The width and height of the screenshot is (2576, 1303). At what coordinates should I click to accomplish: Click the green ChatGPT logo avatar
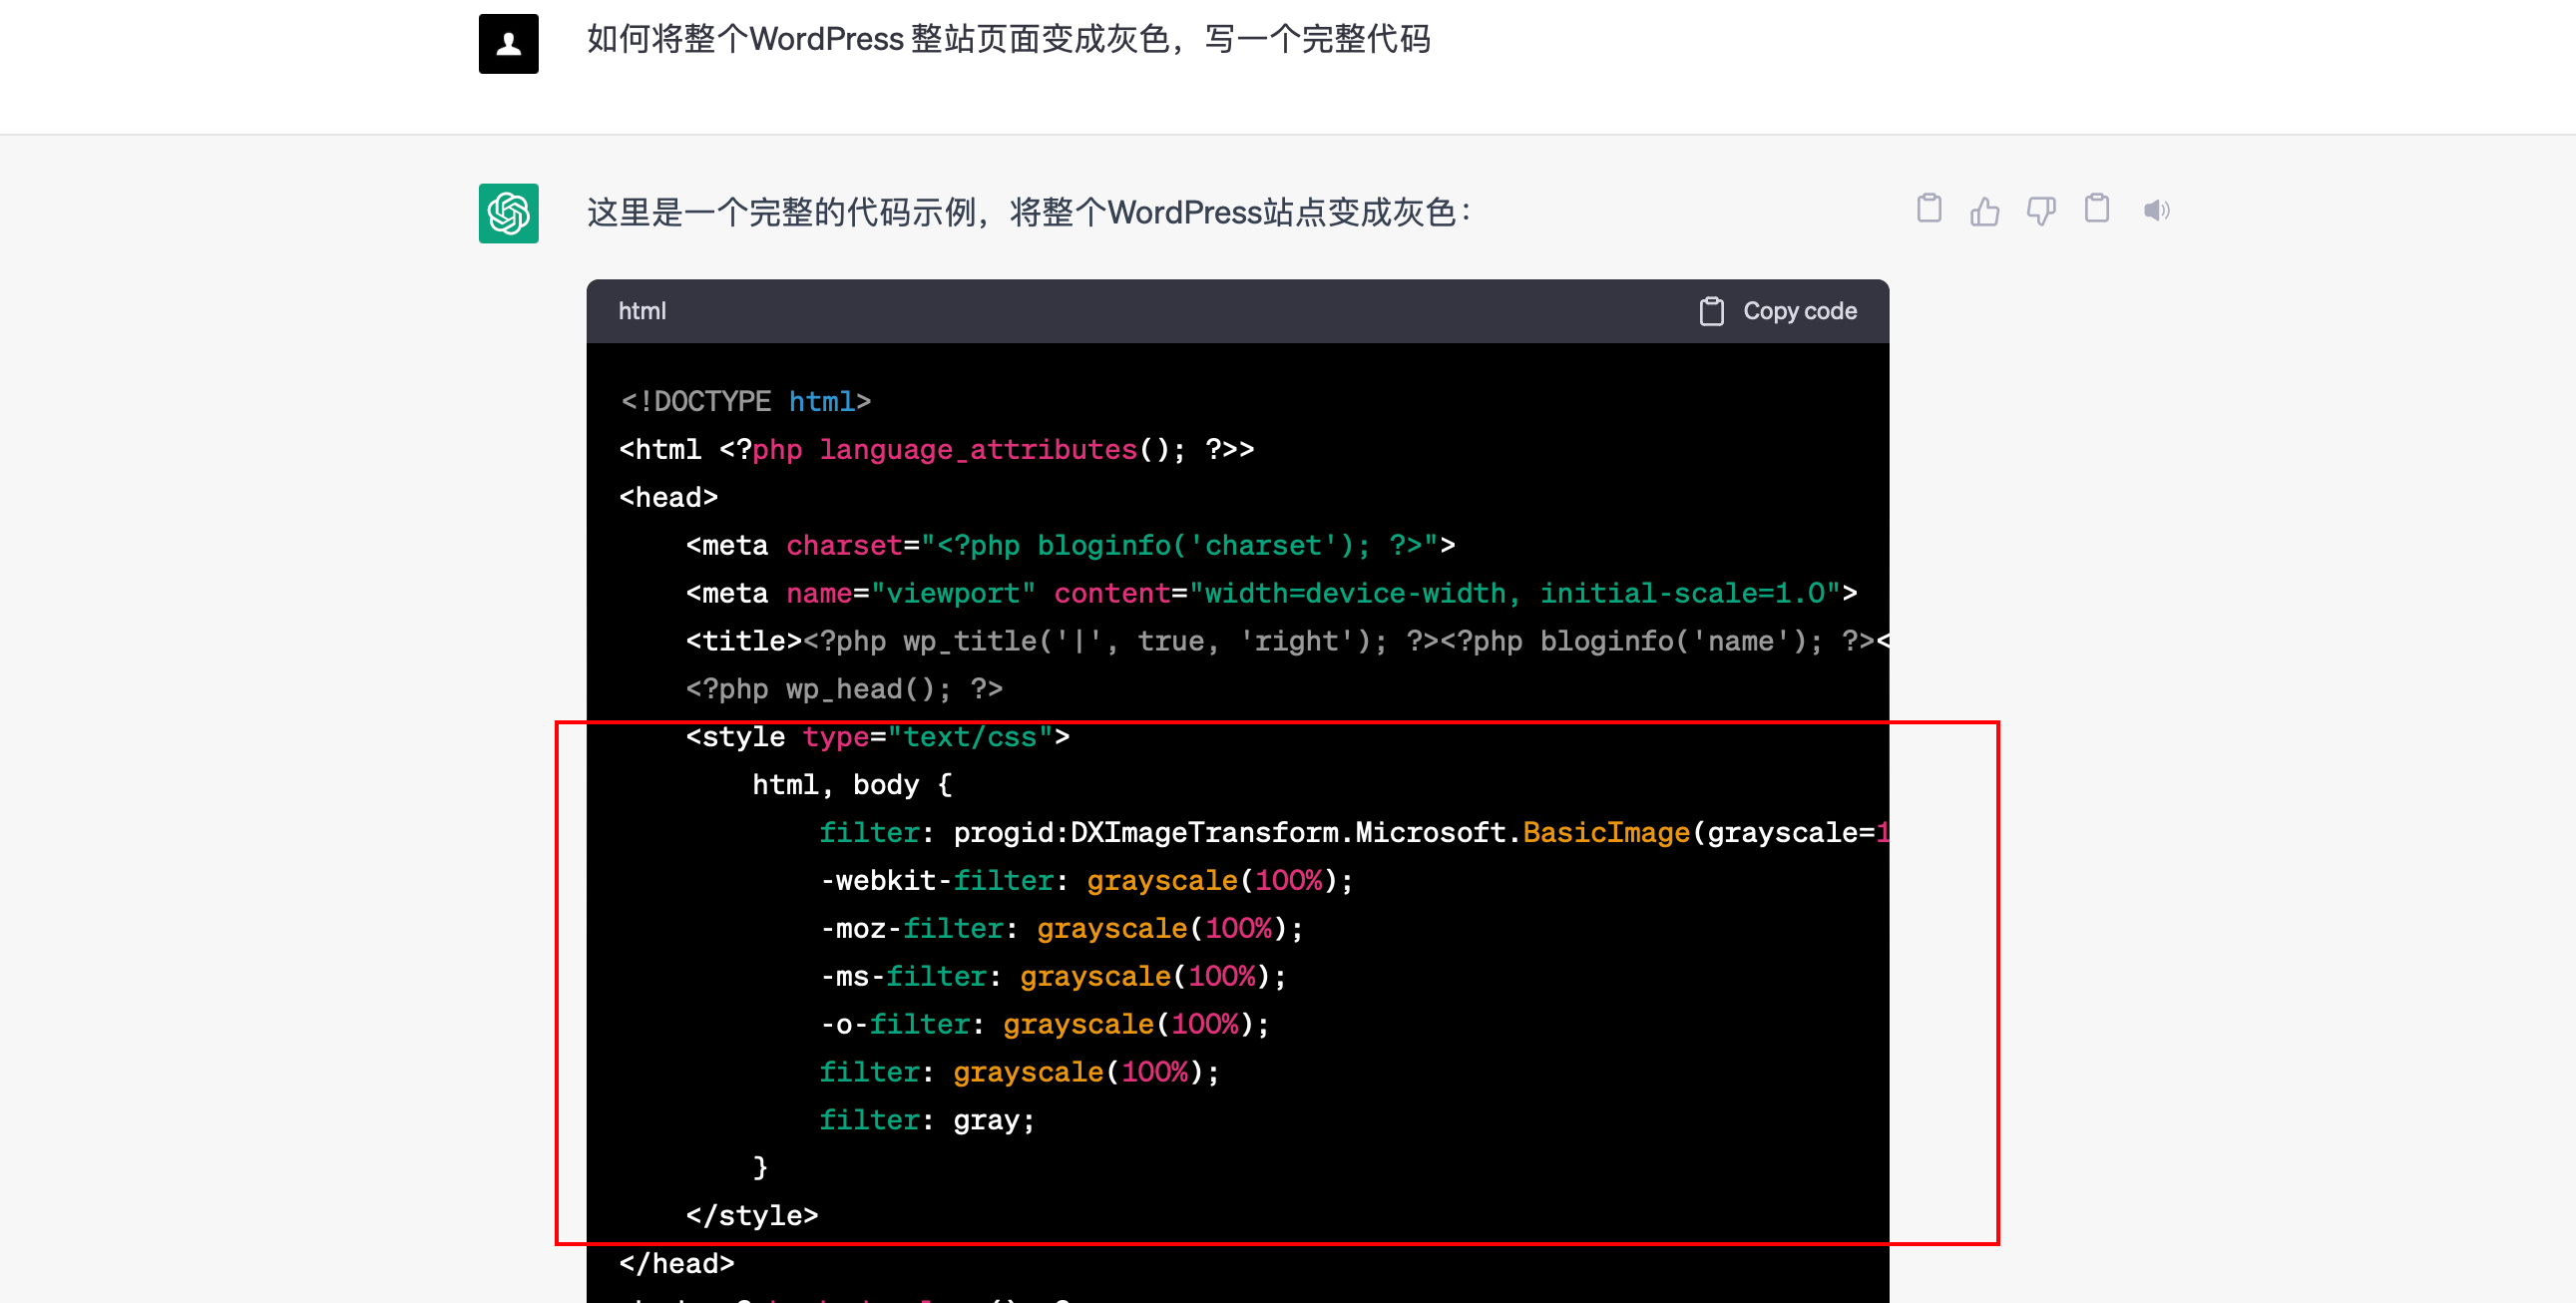coord(508,213)
